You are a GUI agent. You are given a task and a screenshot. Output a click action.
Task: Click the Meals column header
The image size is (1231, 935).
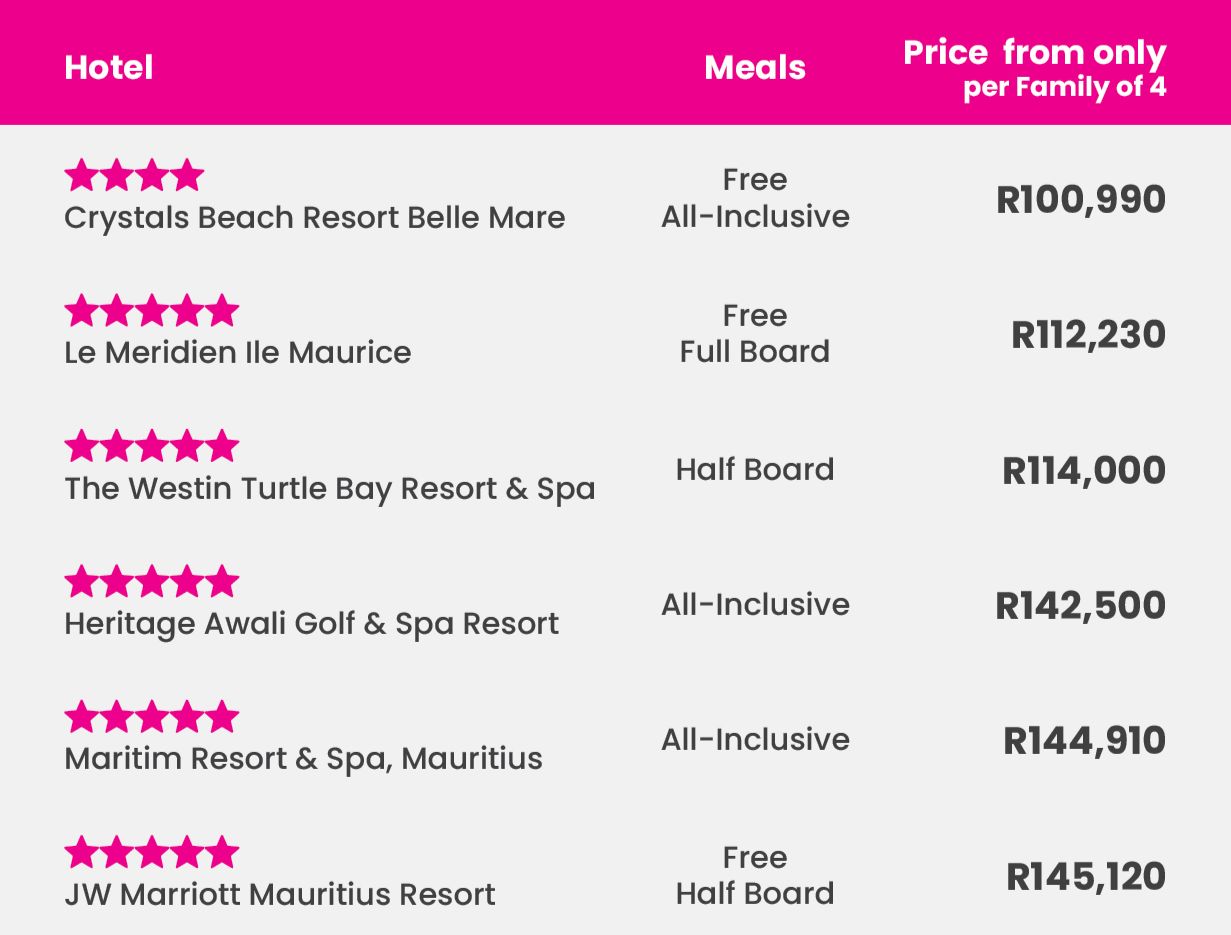pos(755,68)
